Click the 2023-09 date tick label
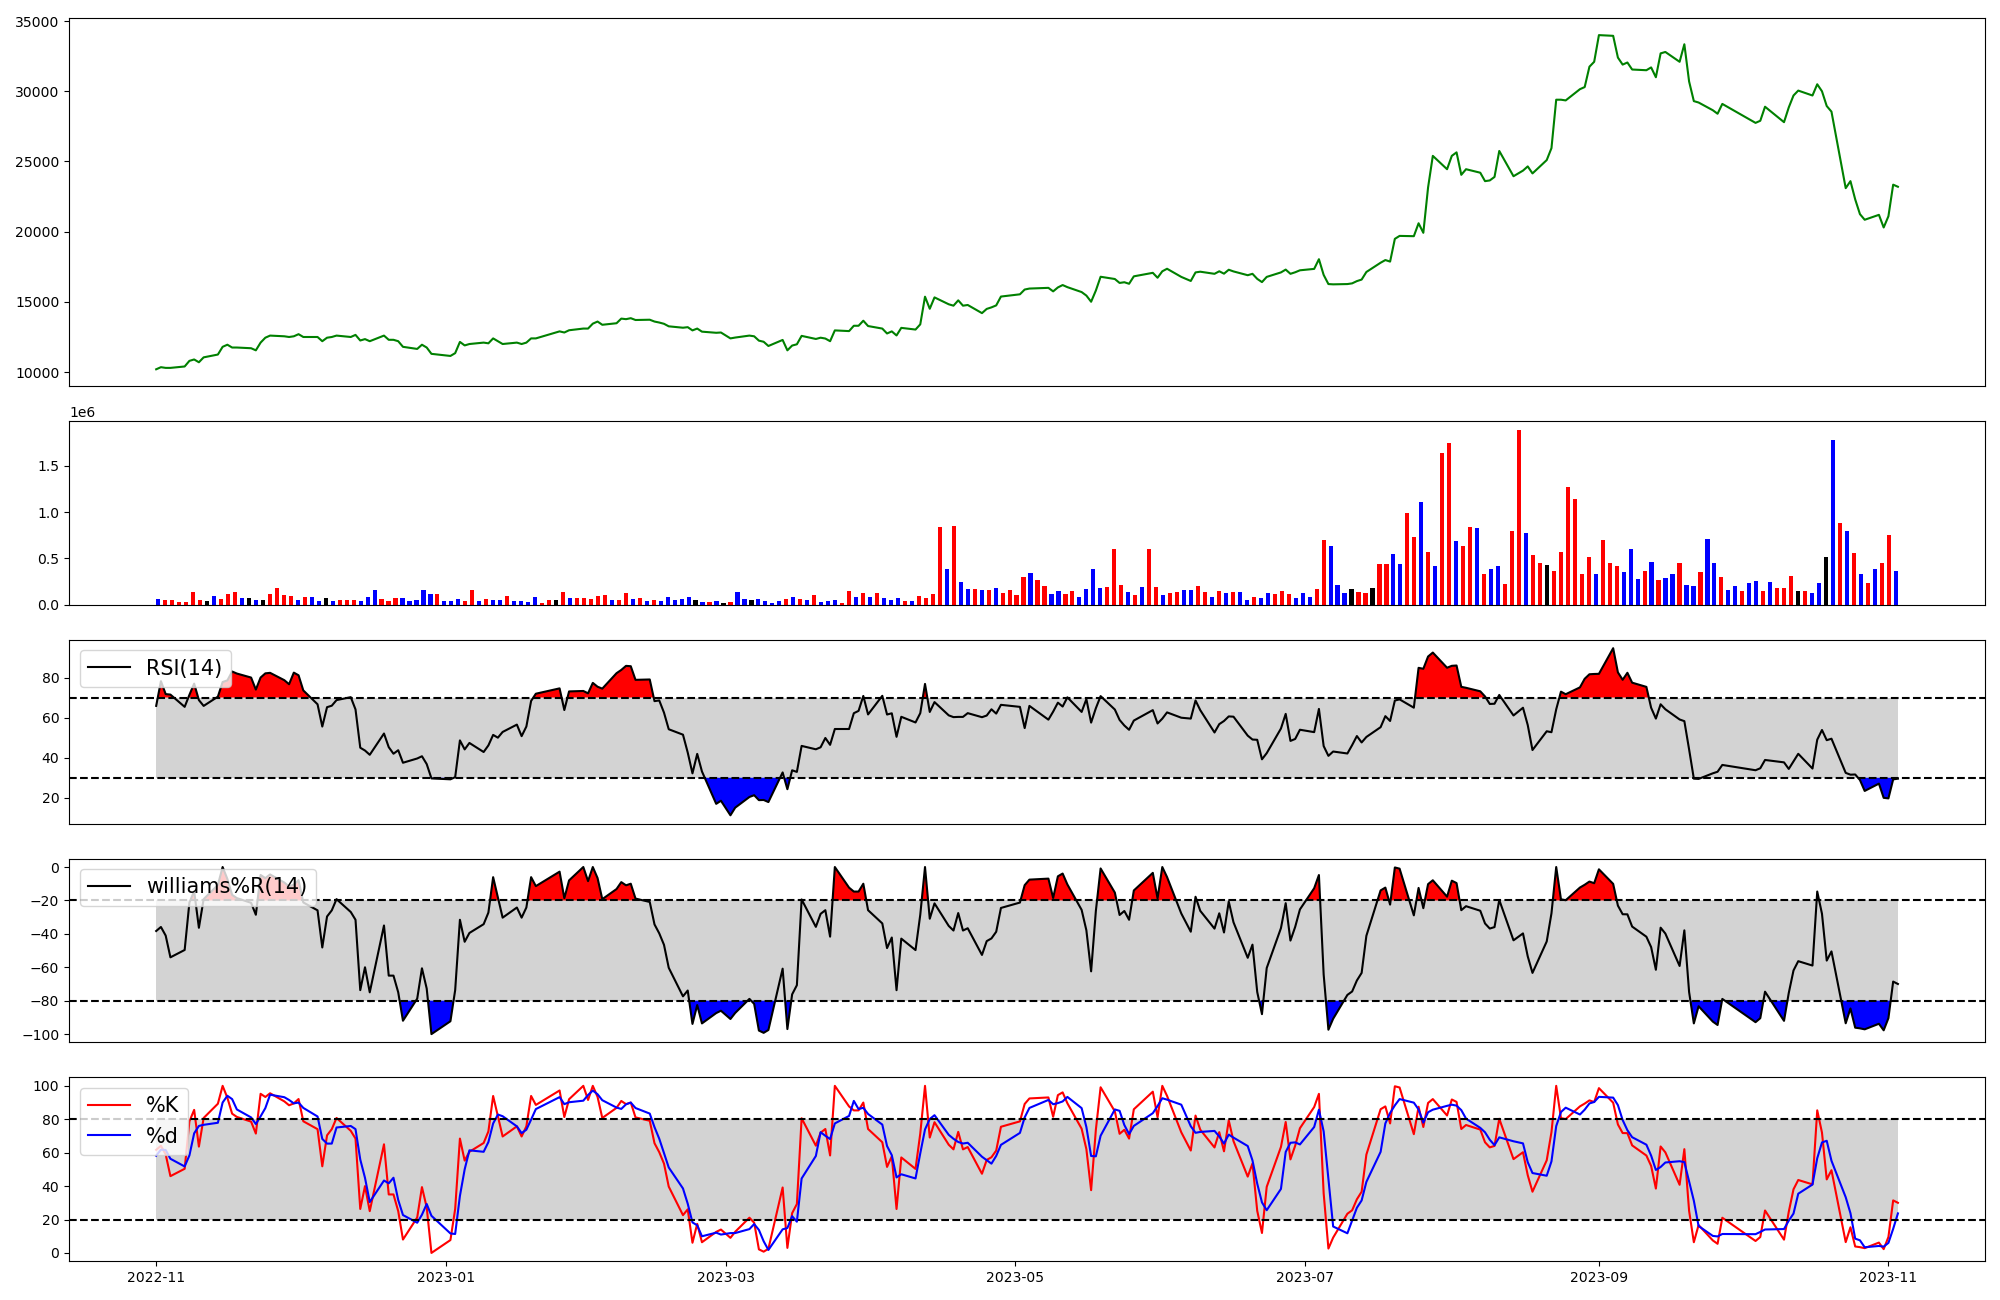The image size is (2000, 1300). click(1598, 1277)
